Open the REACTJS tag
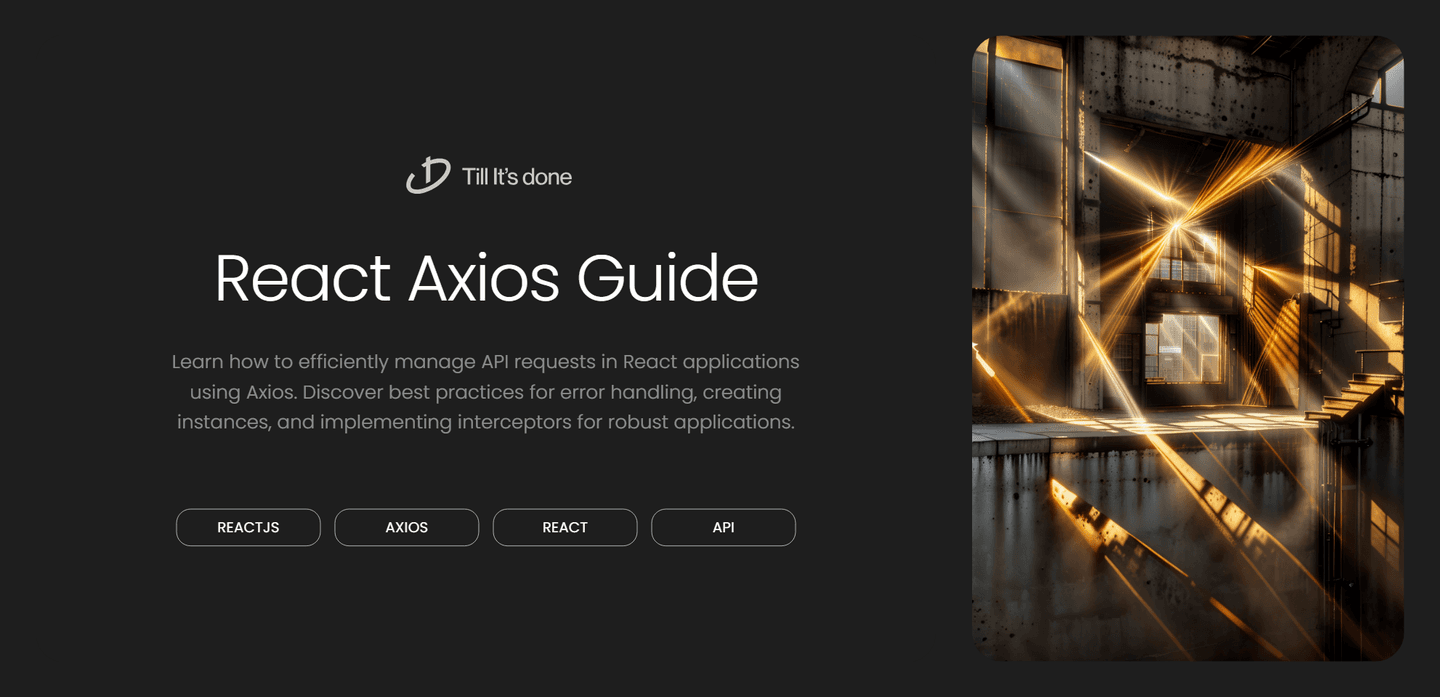 pyautogui.click(x=248, y=527)
